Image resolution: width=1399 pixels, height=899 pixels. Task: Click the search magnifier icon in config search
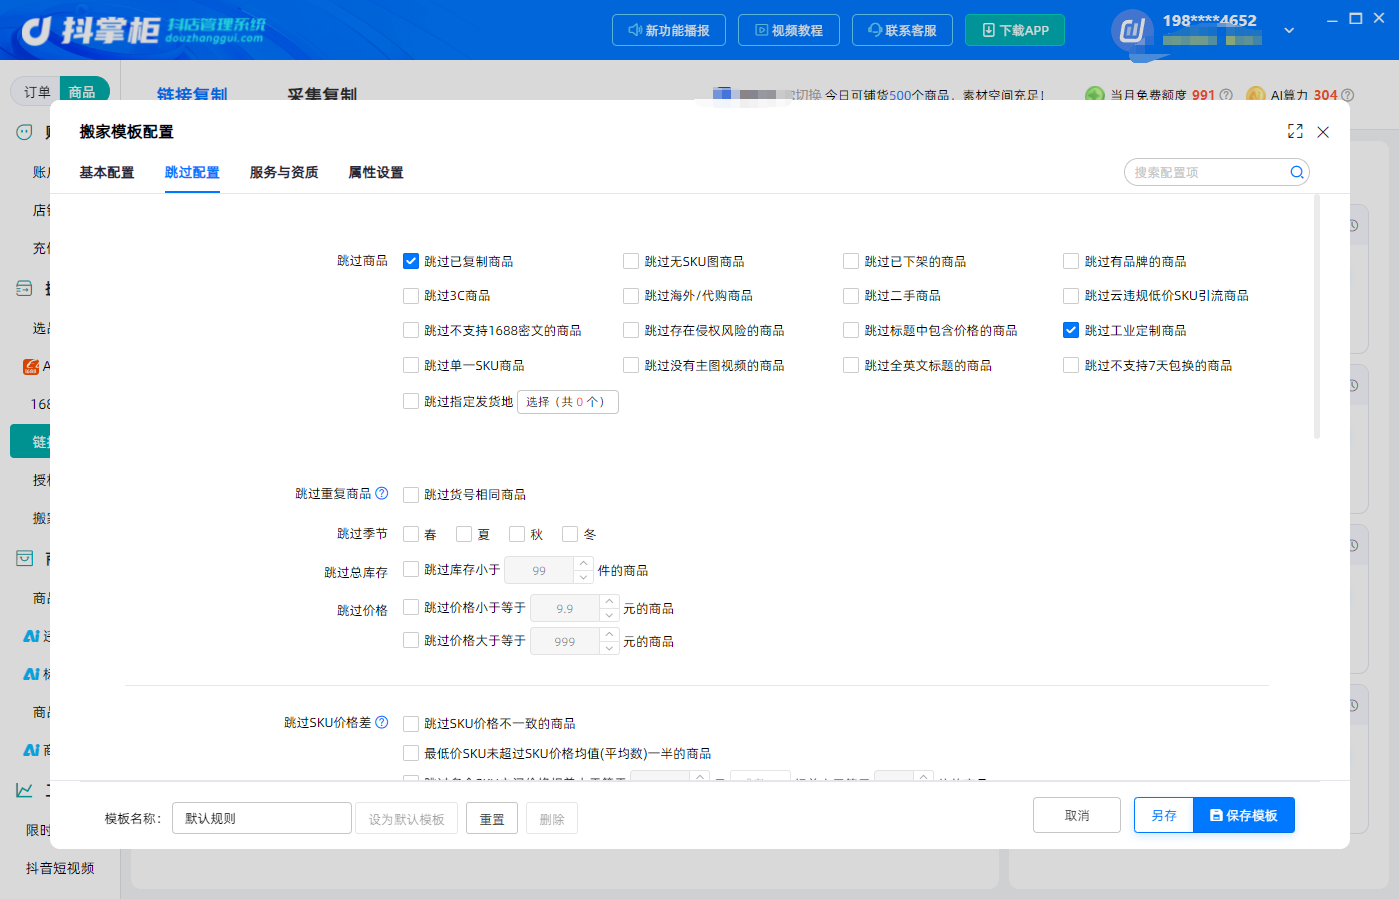(x=1297, y=172)
